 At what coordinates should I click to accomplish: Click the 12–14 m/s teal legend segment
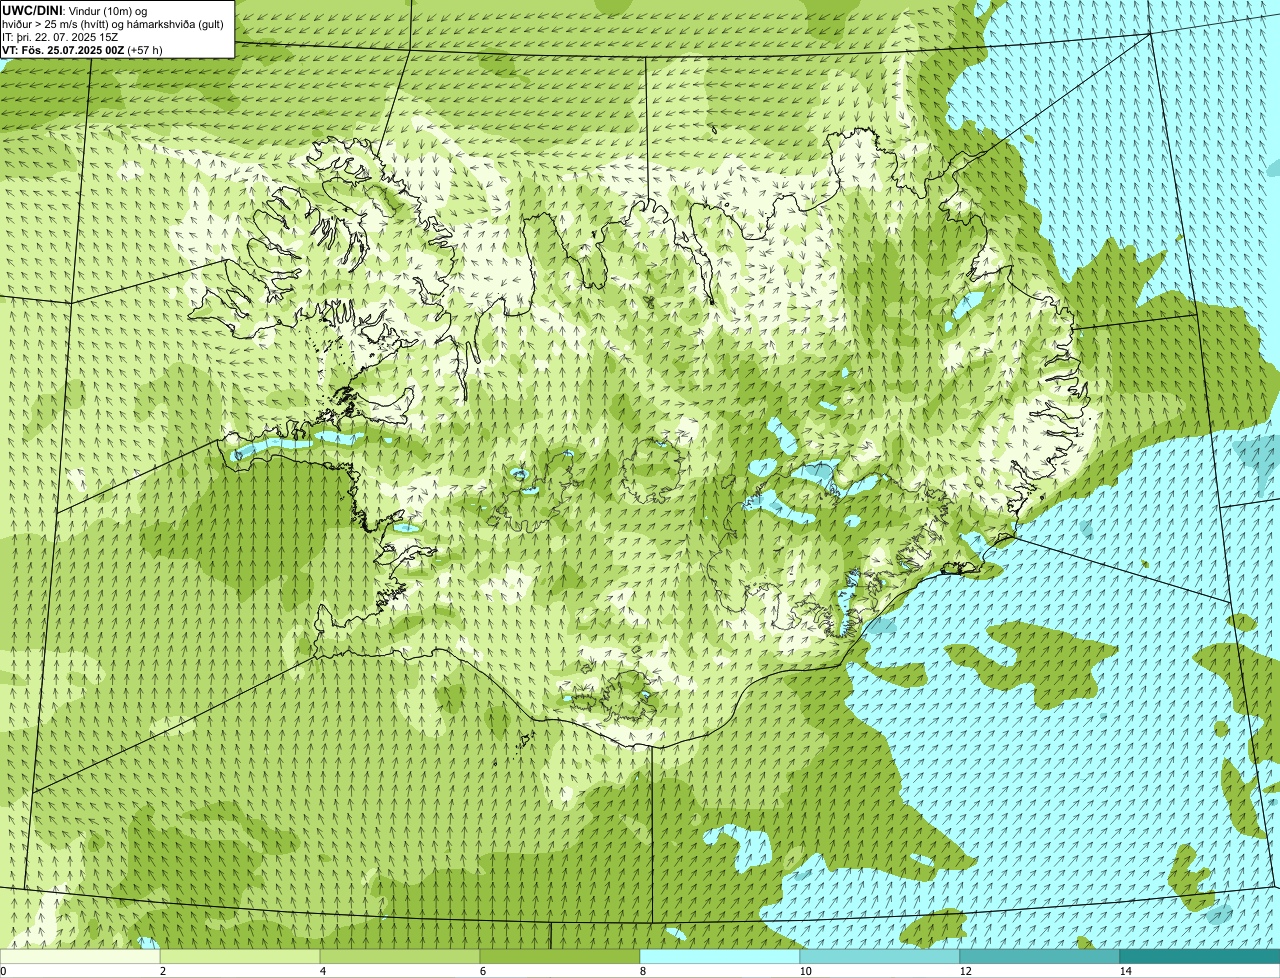[x=1040, y=956]
